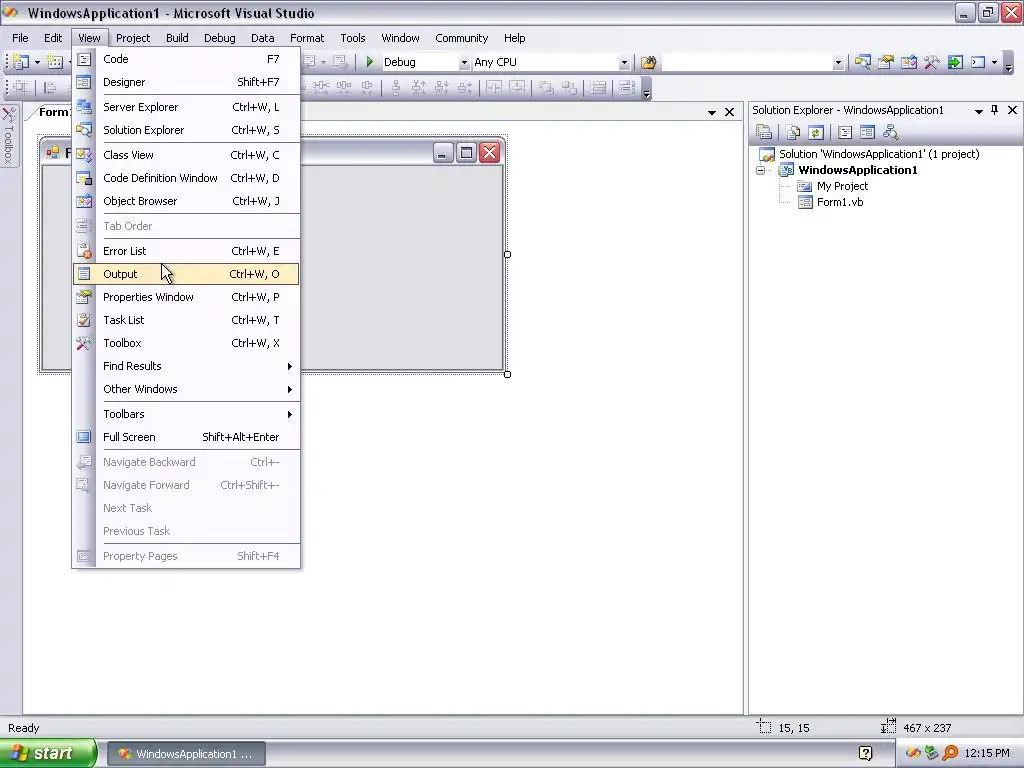Select the Solution 'WindowsApplication1' node
The width and height of the screenshot is (1024, 768).
(x=879, y=154)
